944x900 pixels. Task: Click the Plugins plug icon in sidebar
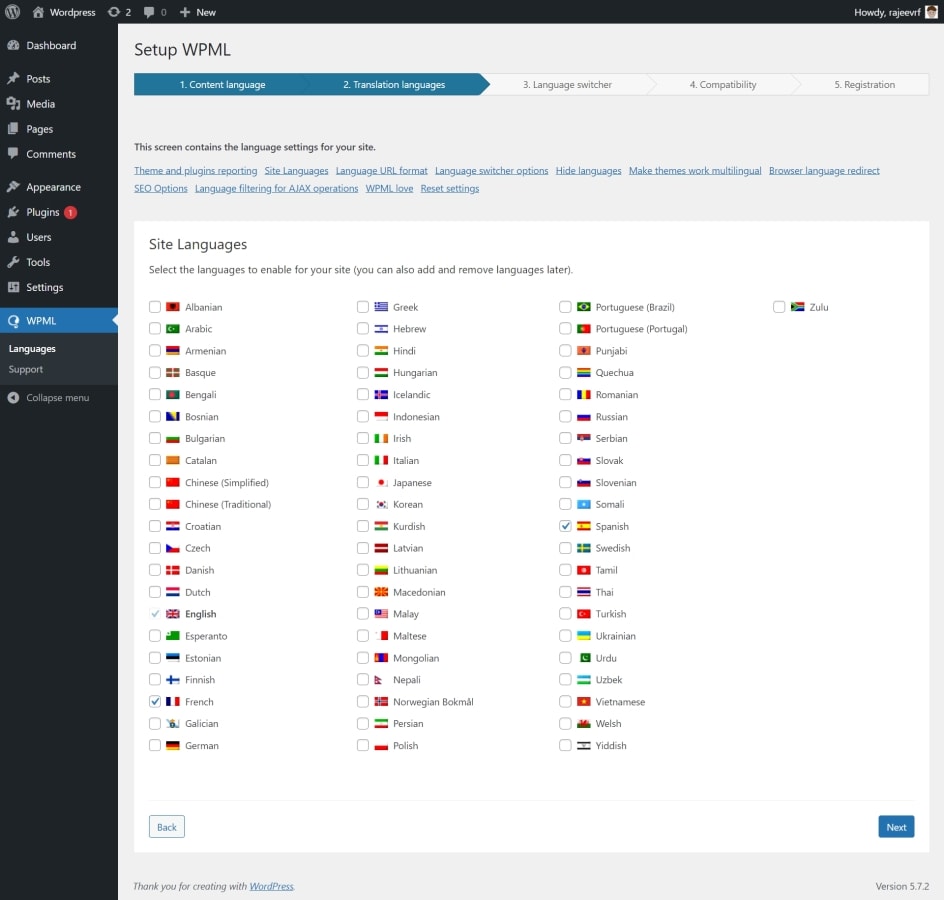13,212
